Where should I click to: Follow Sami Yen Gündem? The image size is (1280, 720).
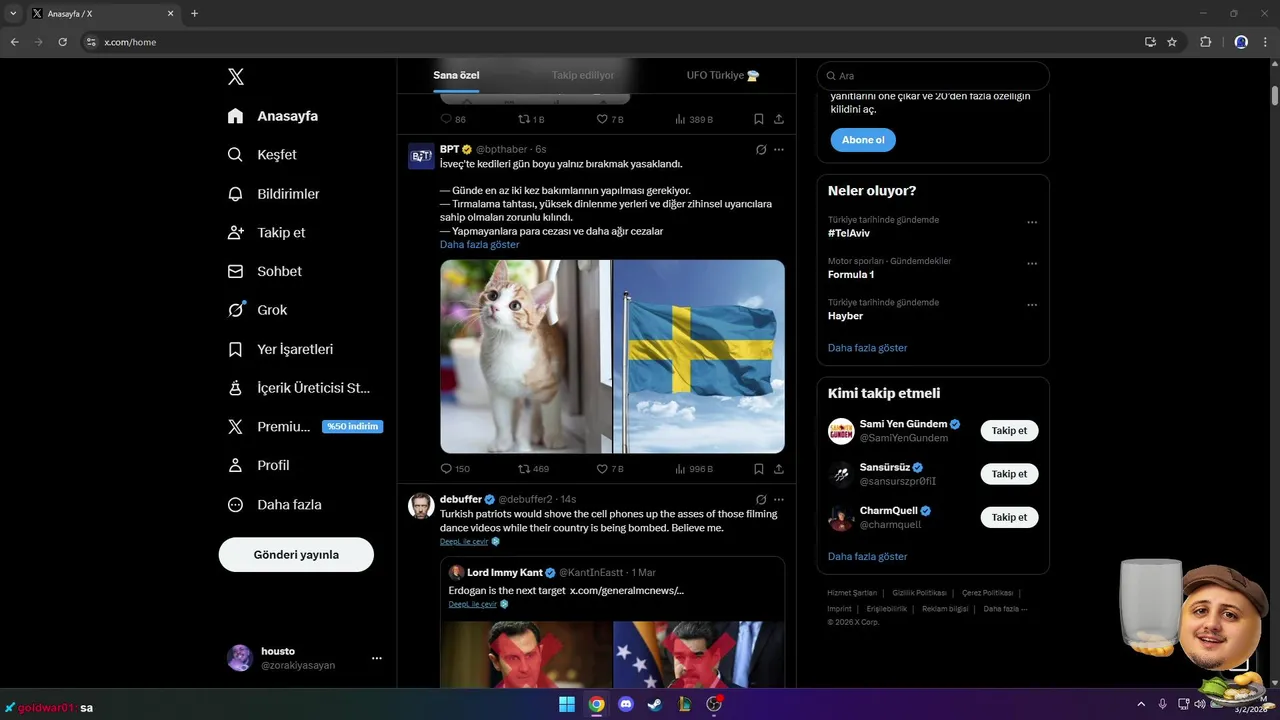pyautogui.click(x=1009, y=431)
